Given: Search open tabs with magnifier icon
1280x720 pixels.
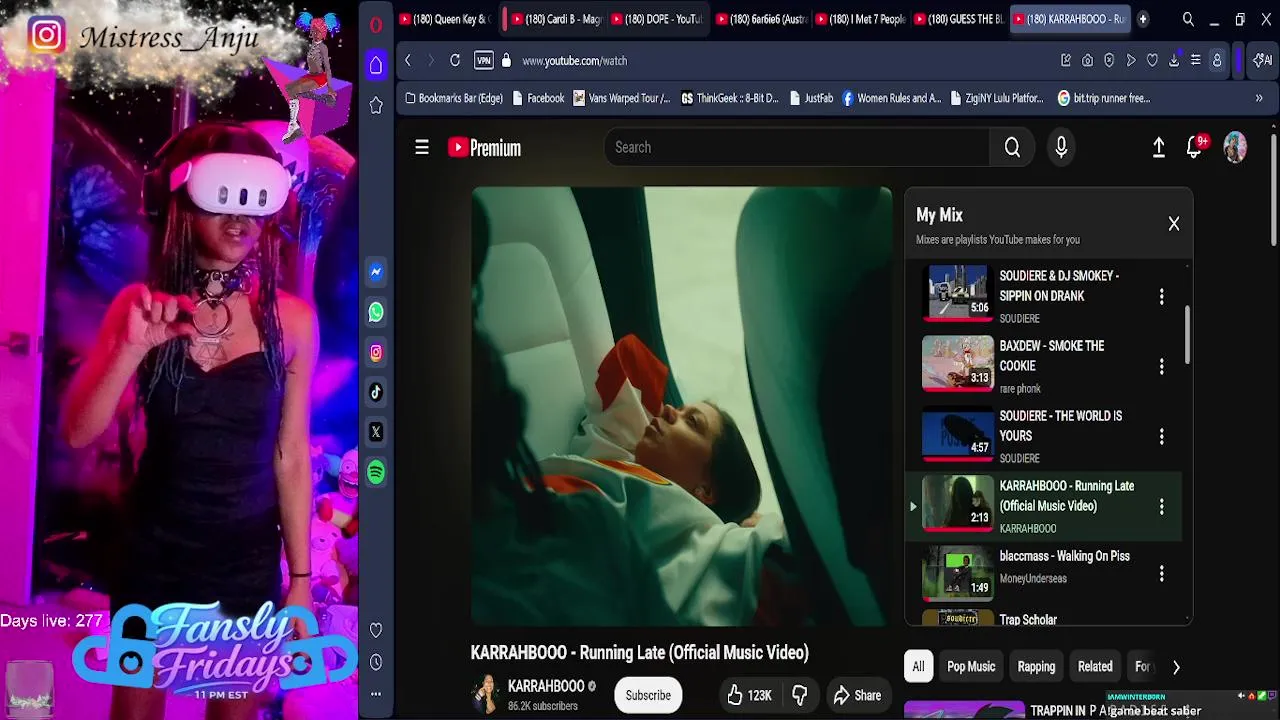Looking at the screenshot, I should click(1188, 19).
